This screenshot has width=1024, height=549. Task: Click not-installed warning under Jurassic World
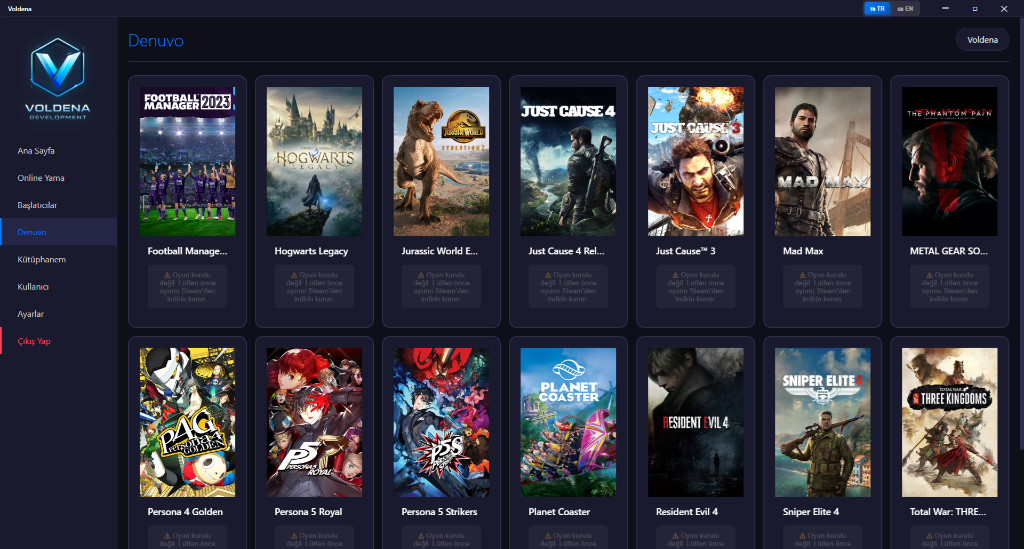point(441,287)
